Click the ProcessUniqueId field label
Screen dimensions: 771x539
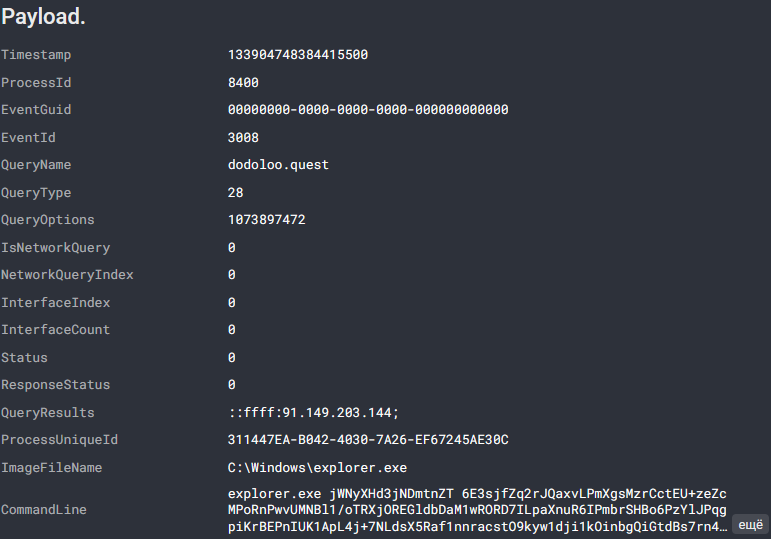pos(59,440)
